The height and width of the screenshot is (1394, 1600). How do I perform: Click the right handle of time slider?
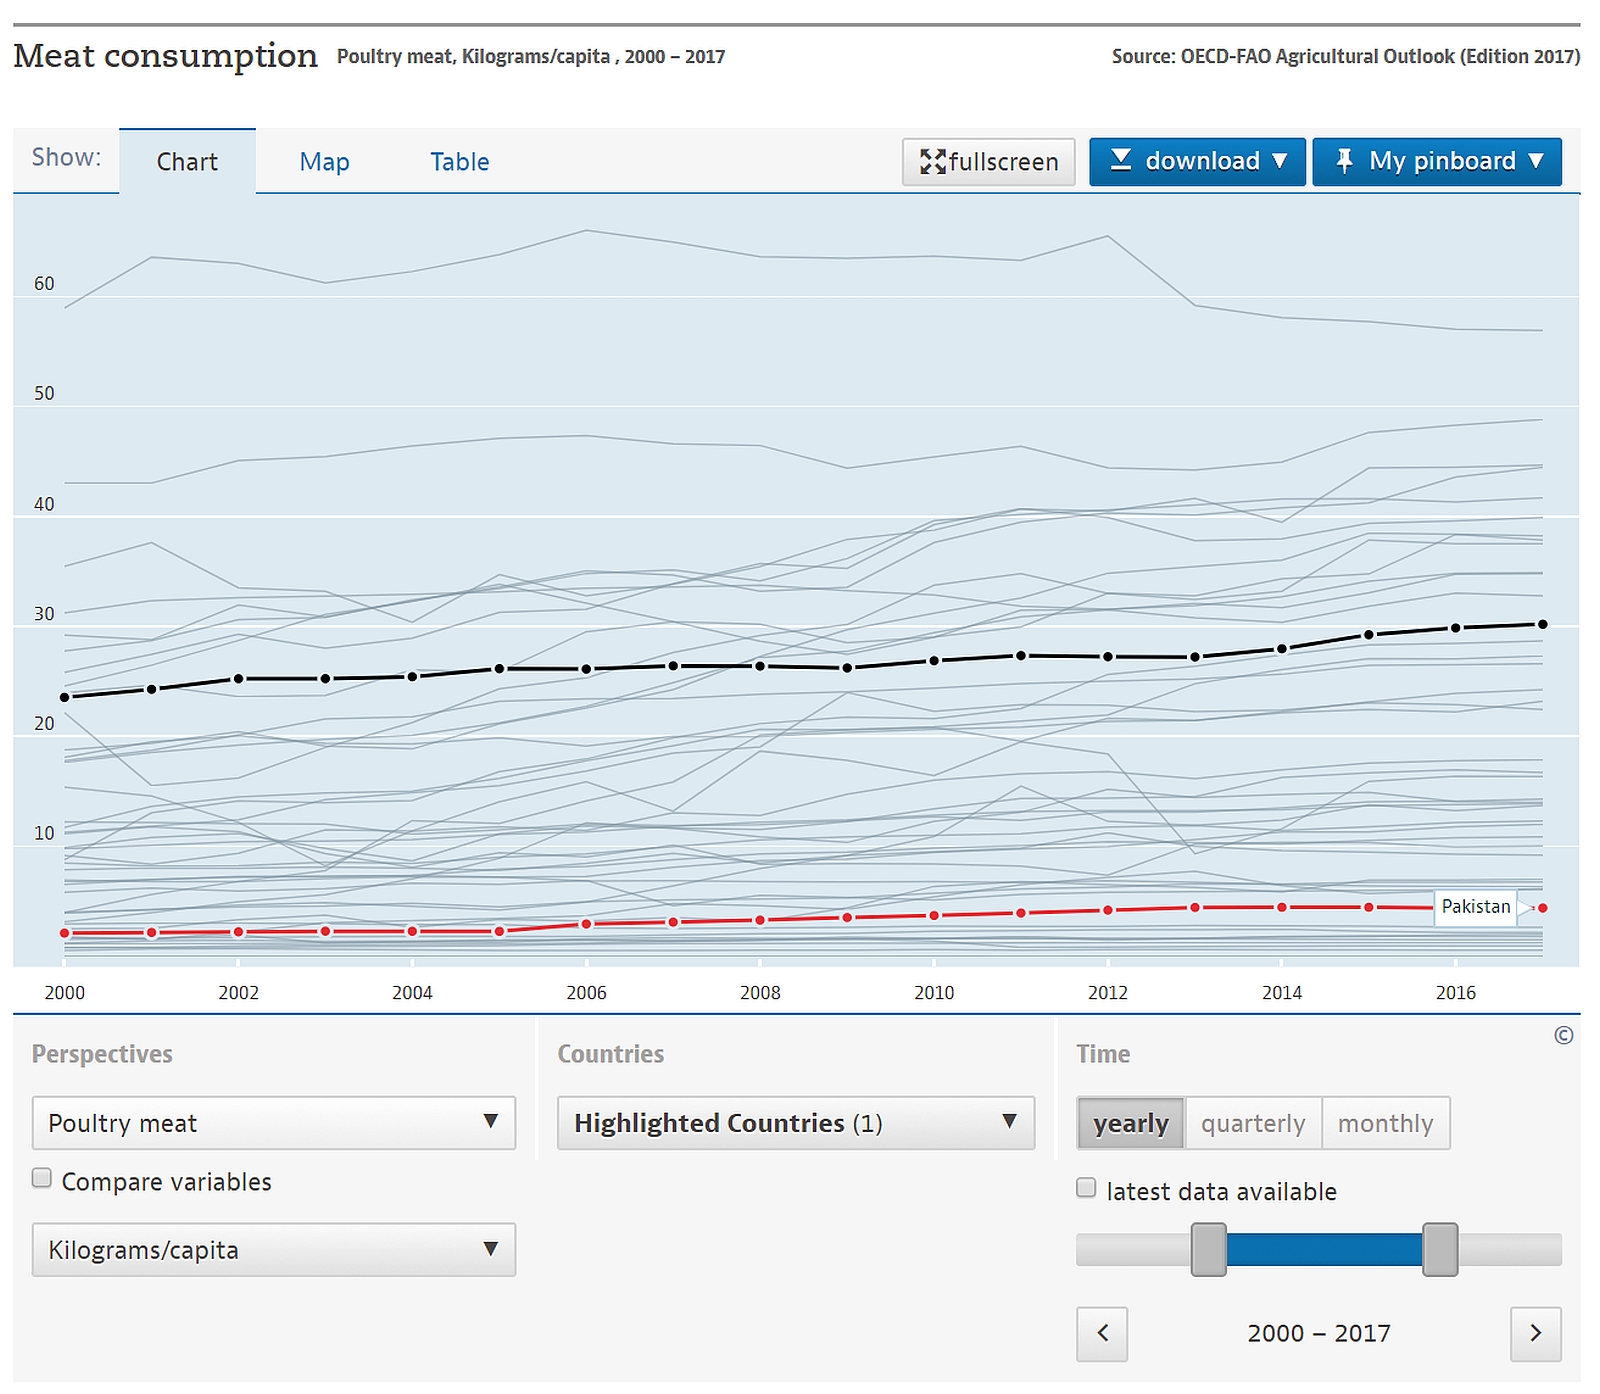1440,1249
